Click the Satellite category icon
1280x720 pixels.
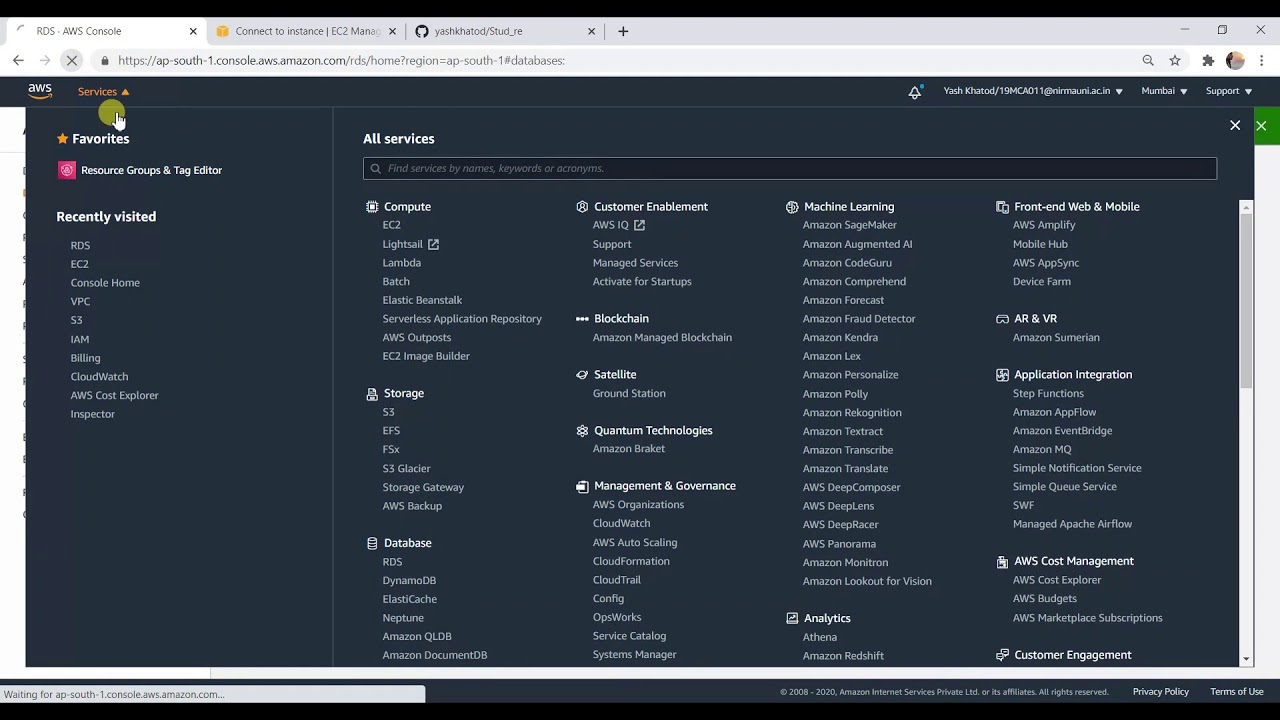pyautogui.click(x=582, y=375)
